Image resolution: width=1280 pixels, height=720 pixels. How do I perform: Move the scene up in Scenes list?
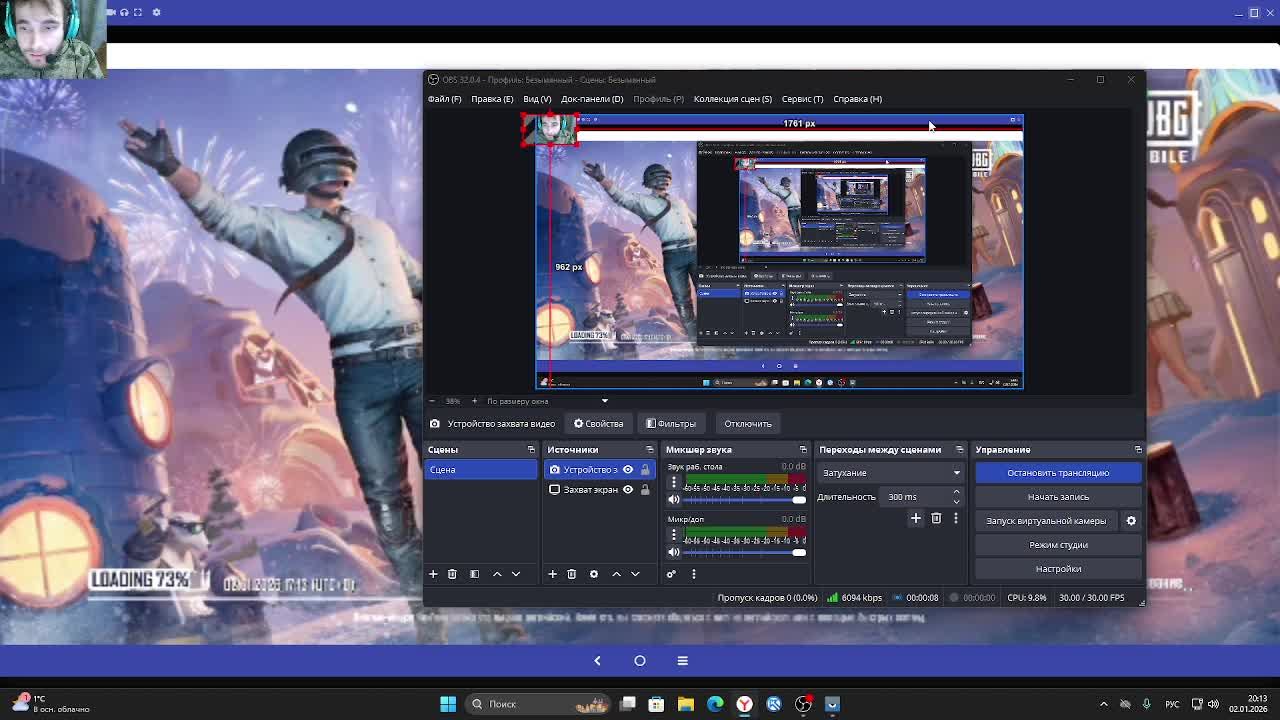point(497,574)
